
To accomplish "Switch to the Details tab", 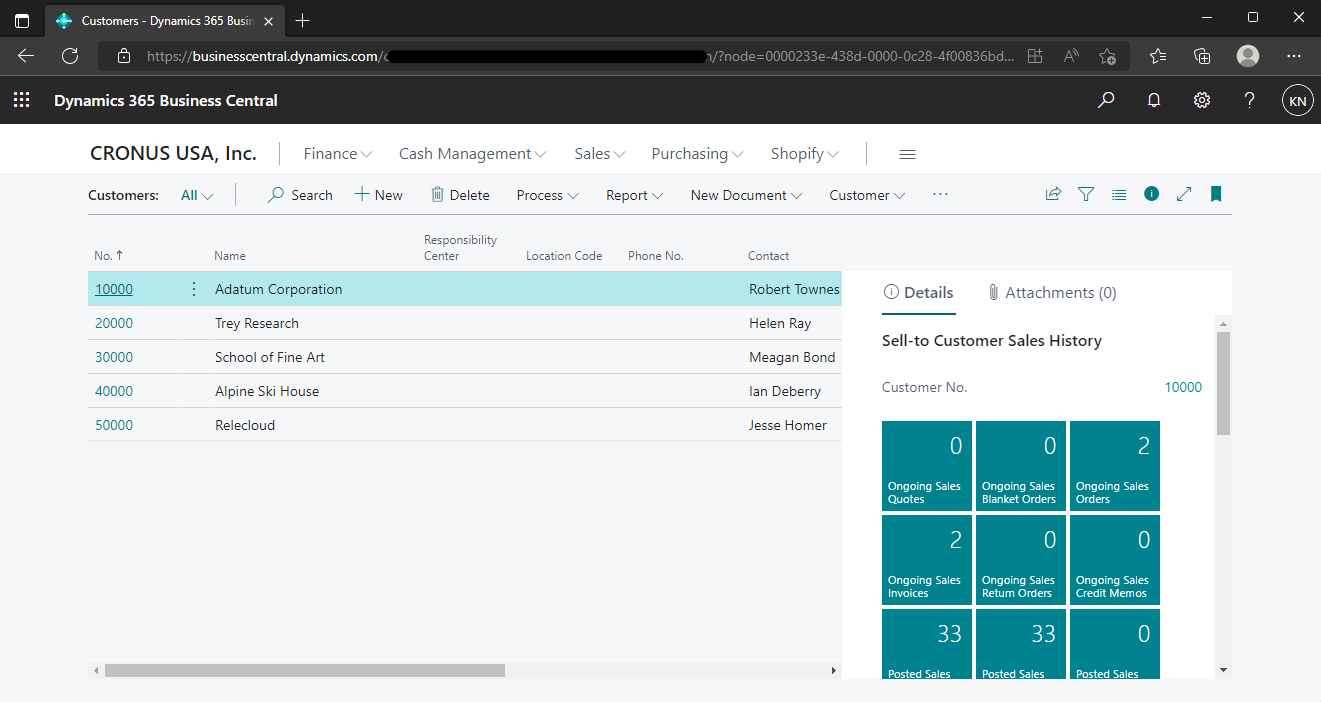I will coord(919,293).
